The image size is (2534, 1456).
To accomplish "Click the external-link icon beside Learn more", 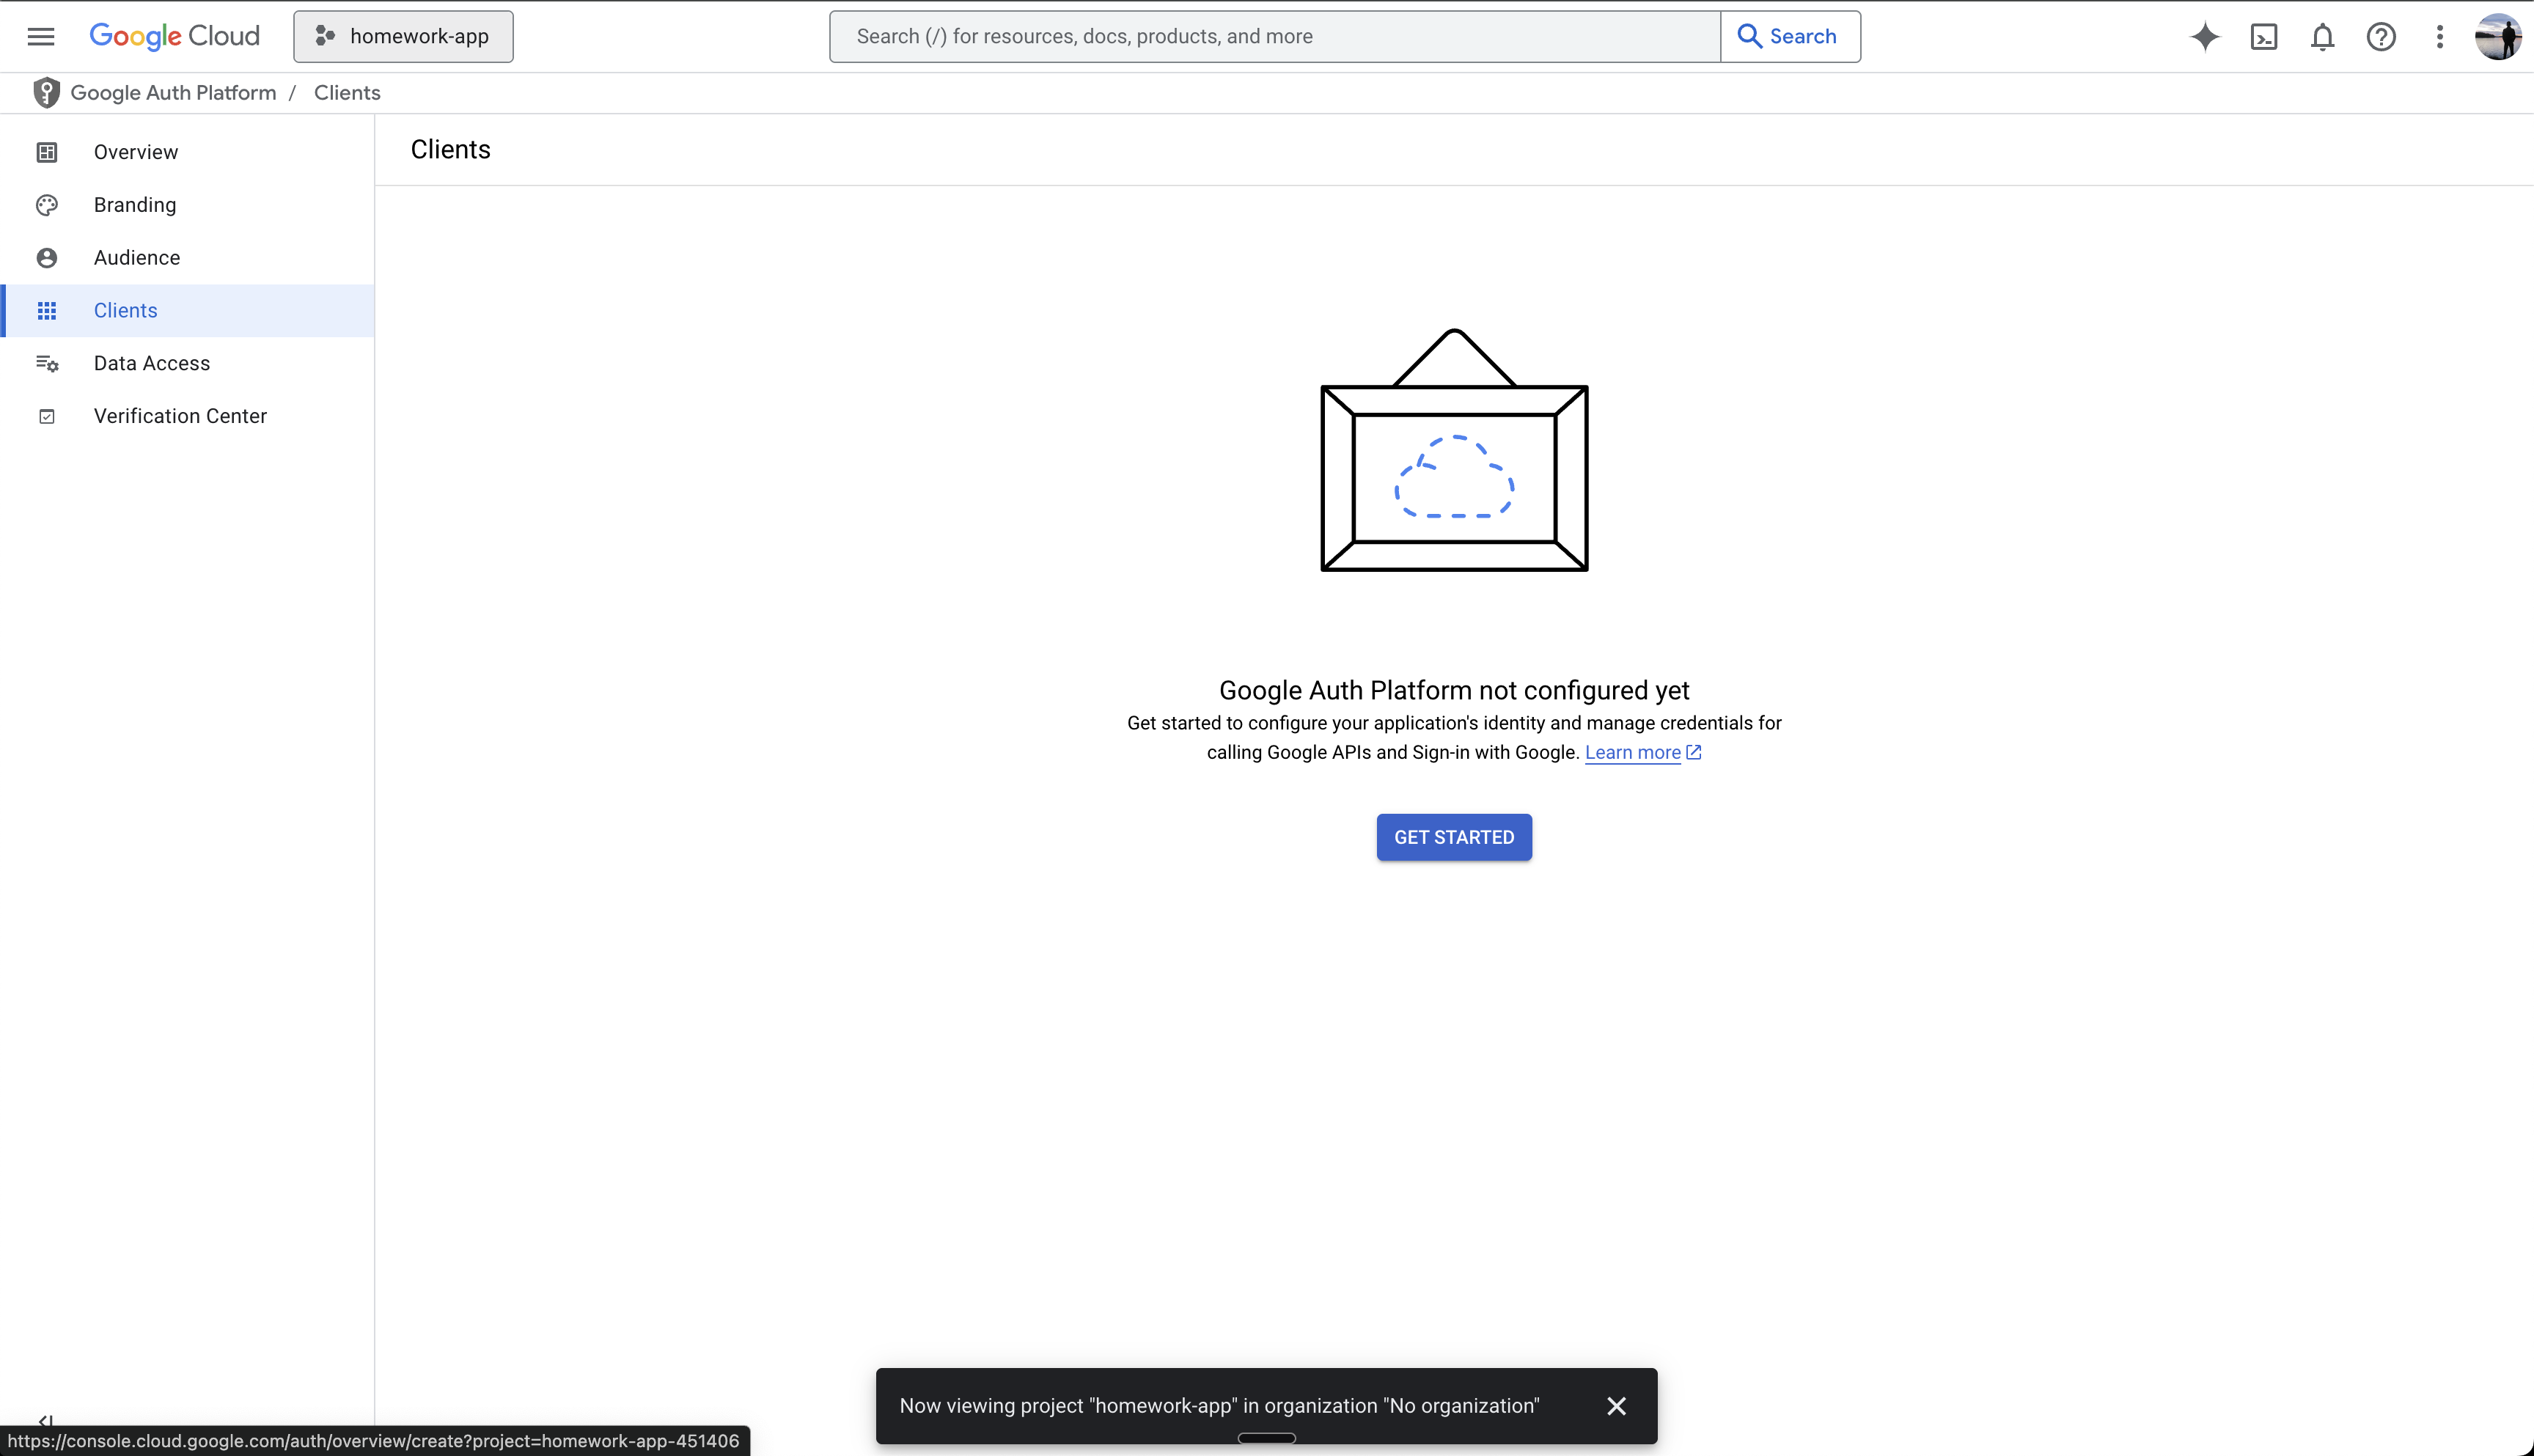I will pyautogui.click(x=1693, y=752).
